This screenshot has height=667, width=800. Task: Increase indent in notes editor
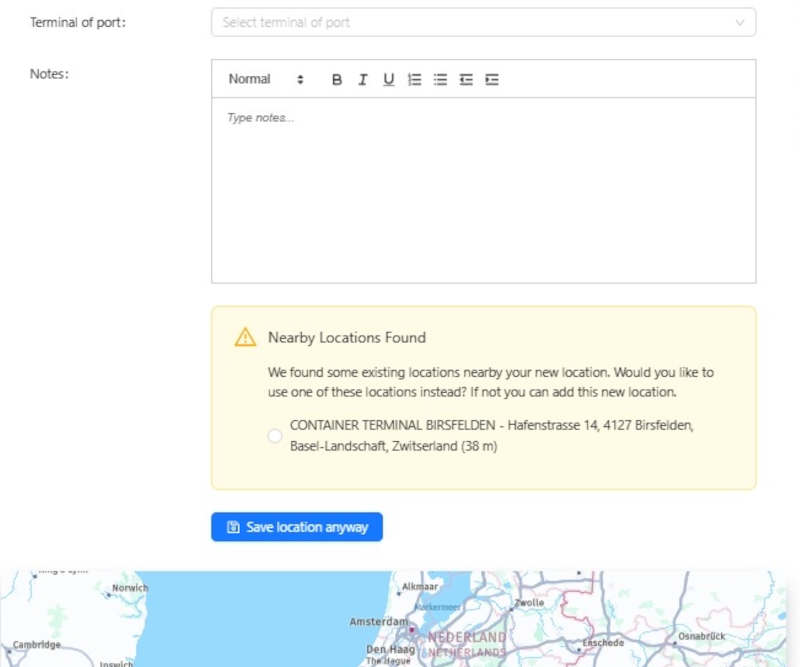pos(492,80)
